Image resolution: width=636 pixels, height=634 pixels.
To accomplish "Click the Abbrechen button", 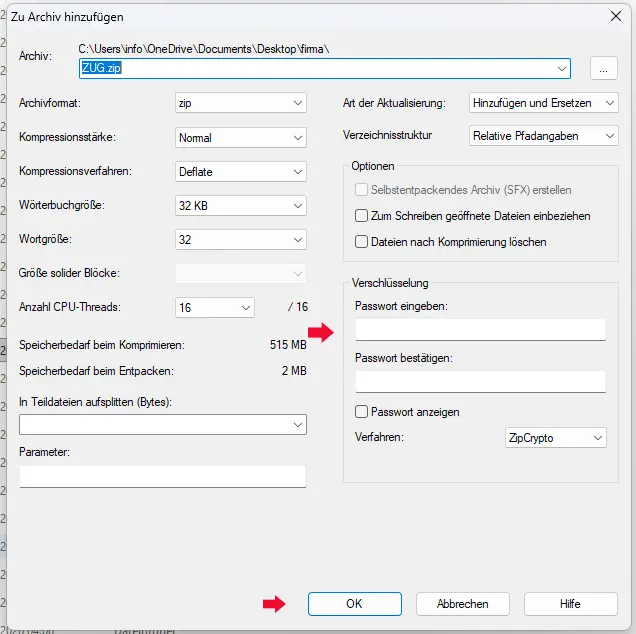I will [x=462, y=604].
